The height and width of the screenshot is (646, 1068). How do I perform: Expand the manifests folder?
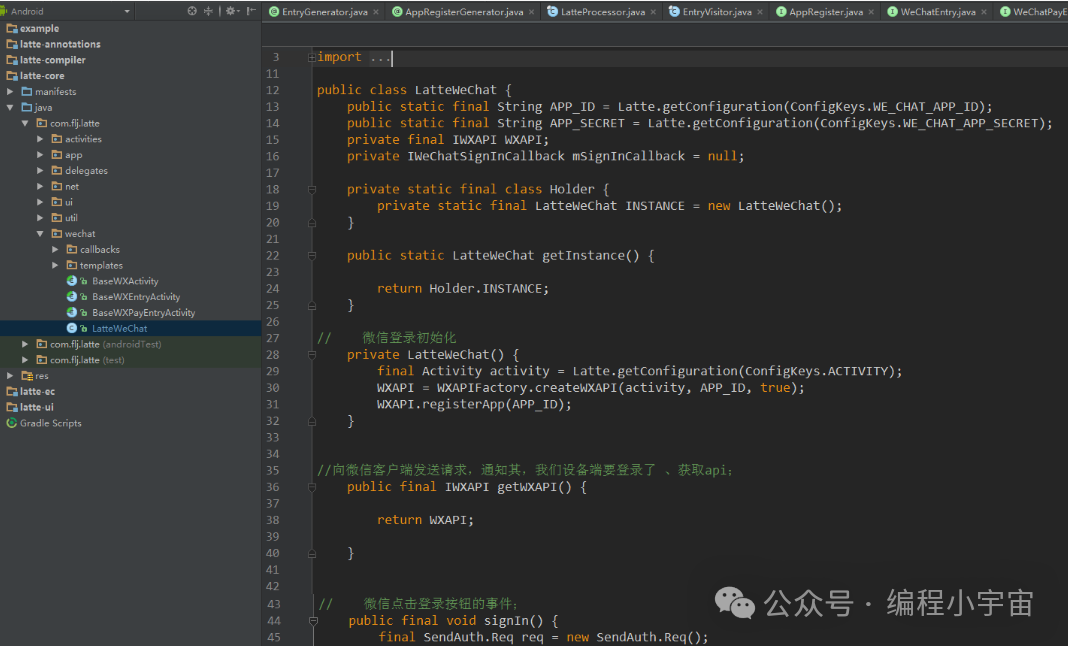(10, 92)
